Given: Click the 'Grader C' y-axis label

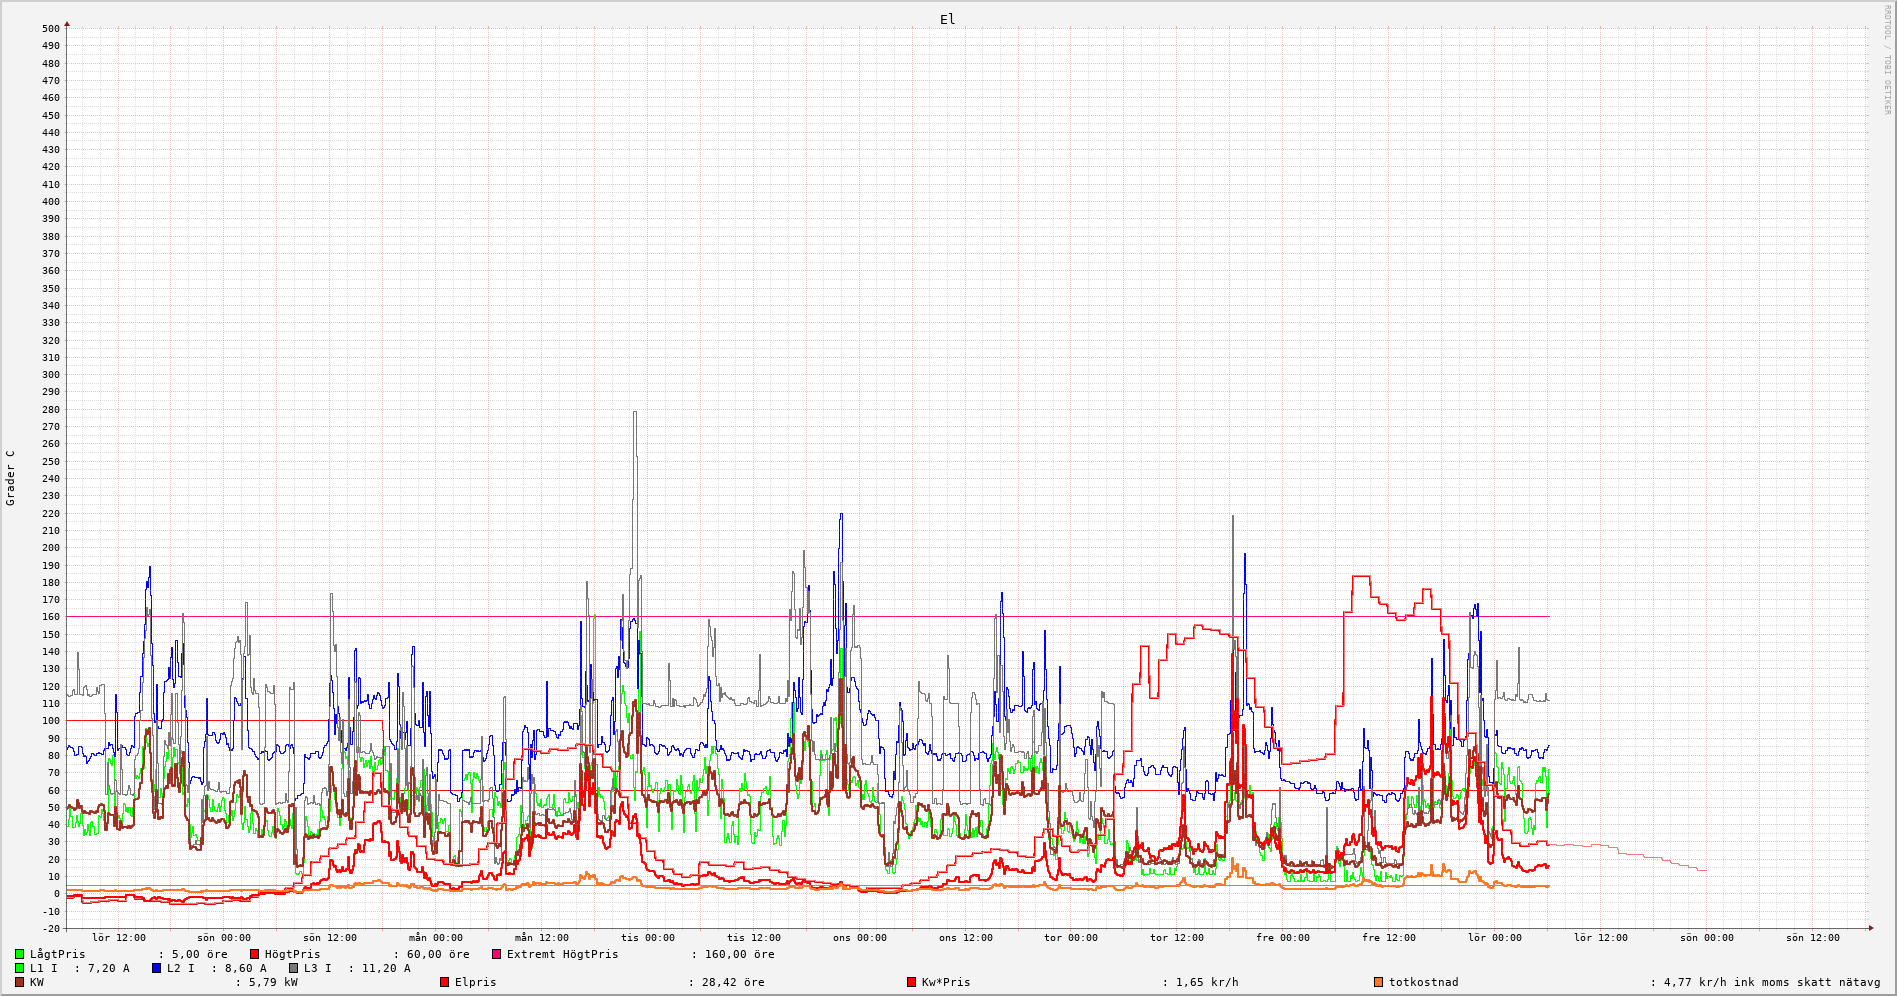Looking at the screenshot, I should [11, 478].
